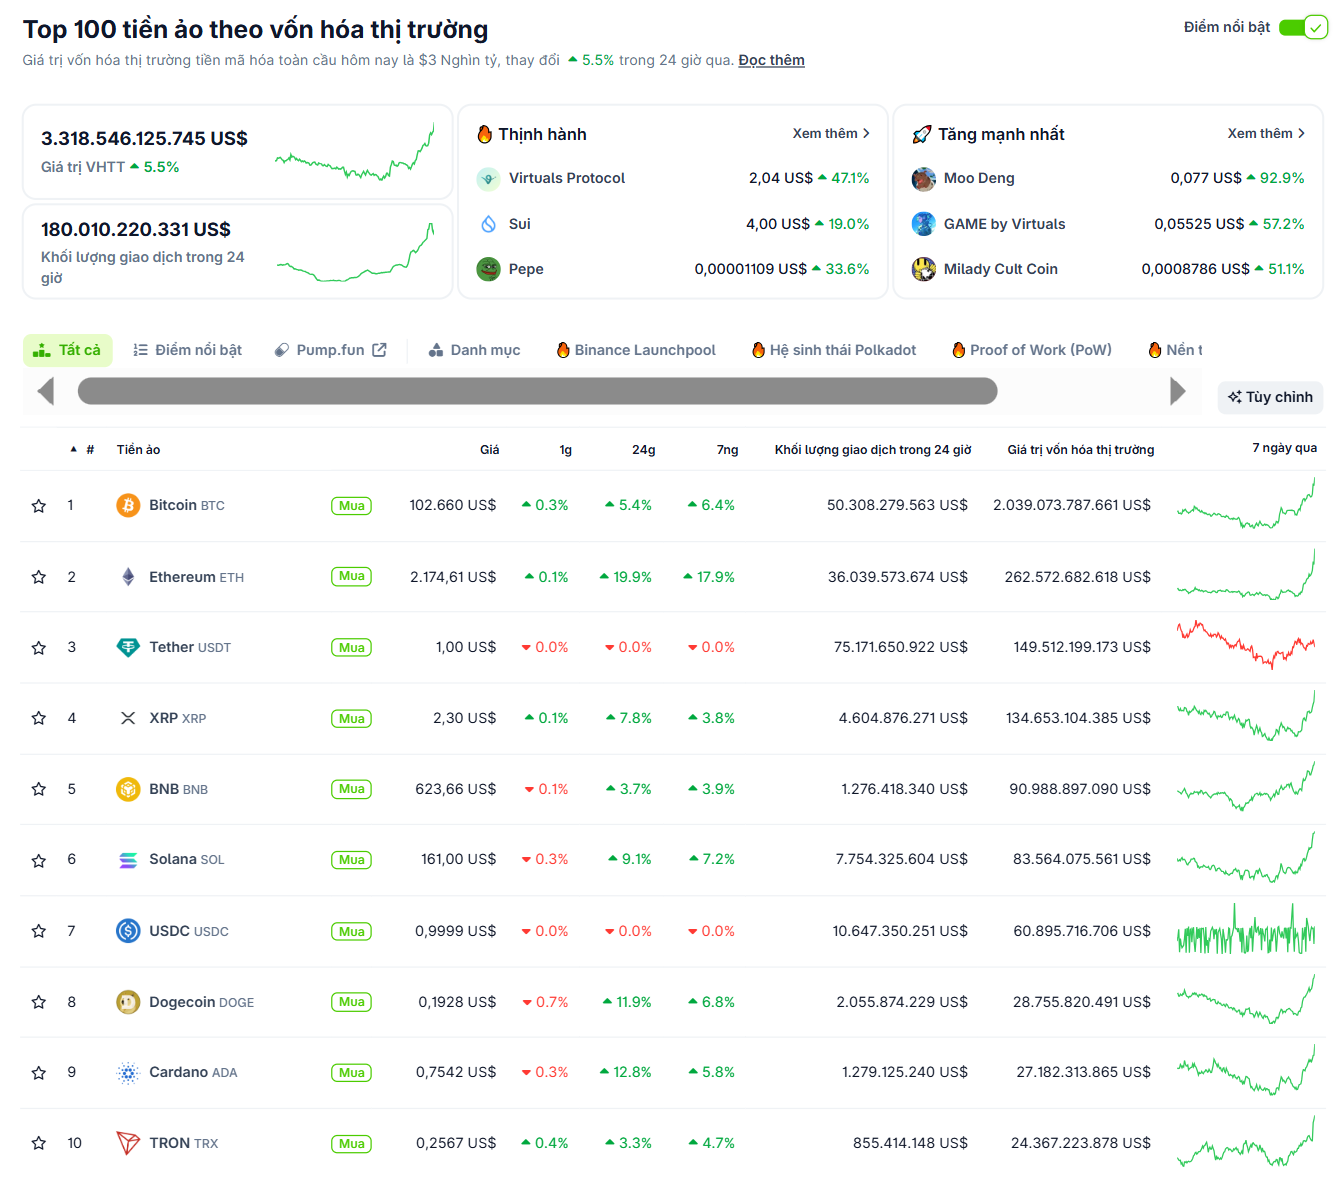
Task: Click the Mua button for Bitcoin
Action: [x=351, y=506]
